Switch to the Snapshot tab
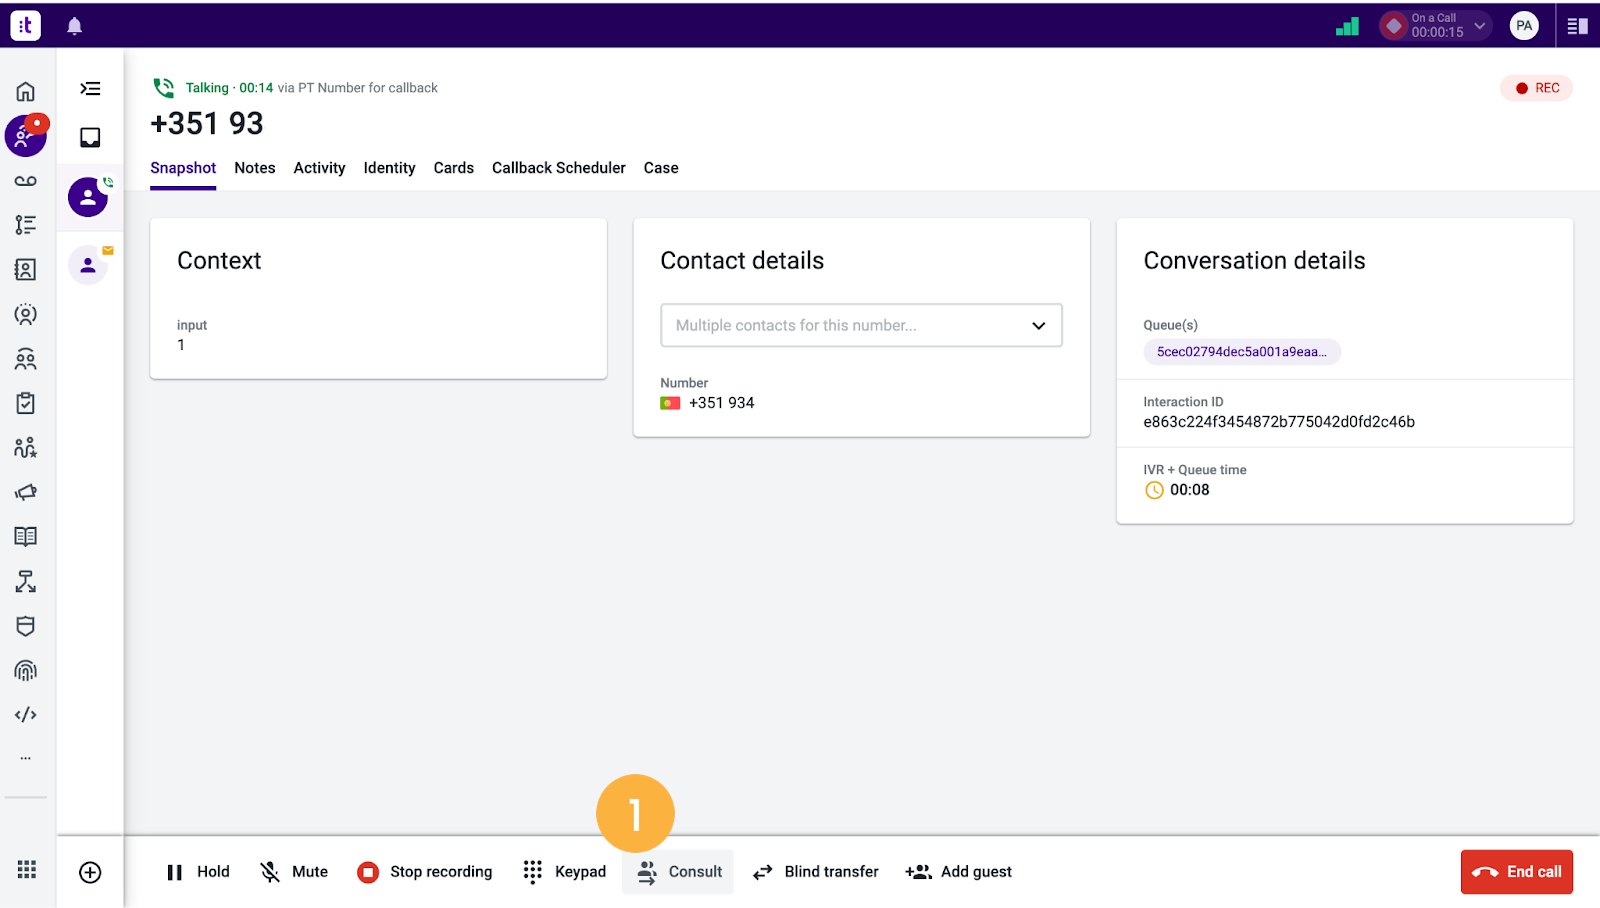The height and width of the screenshot is (908, 1600). (183, 168)
